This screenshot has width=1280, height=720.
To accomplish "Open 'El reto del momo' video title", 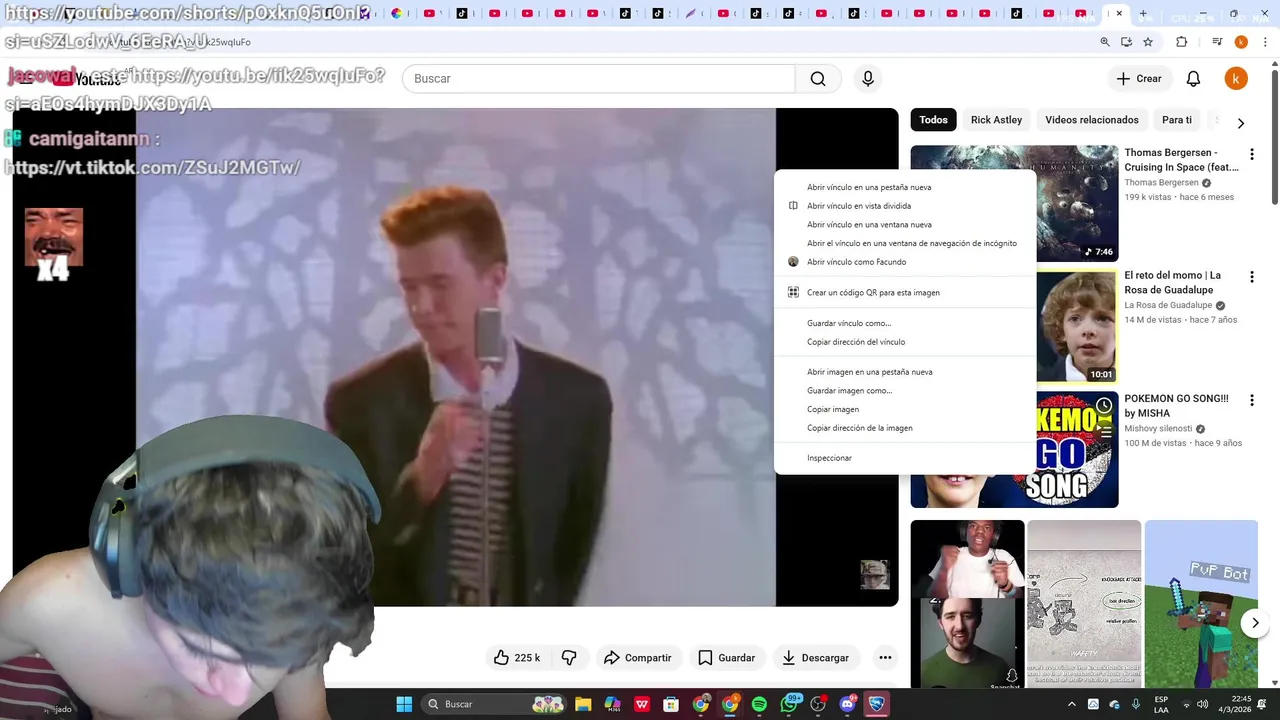I will 1172,283.
